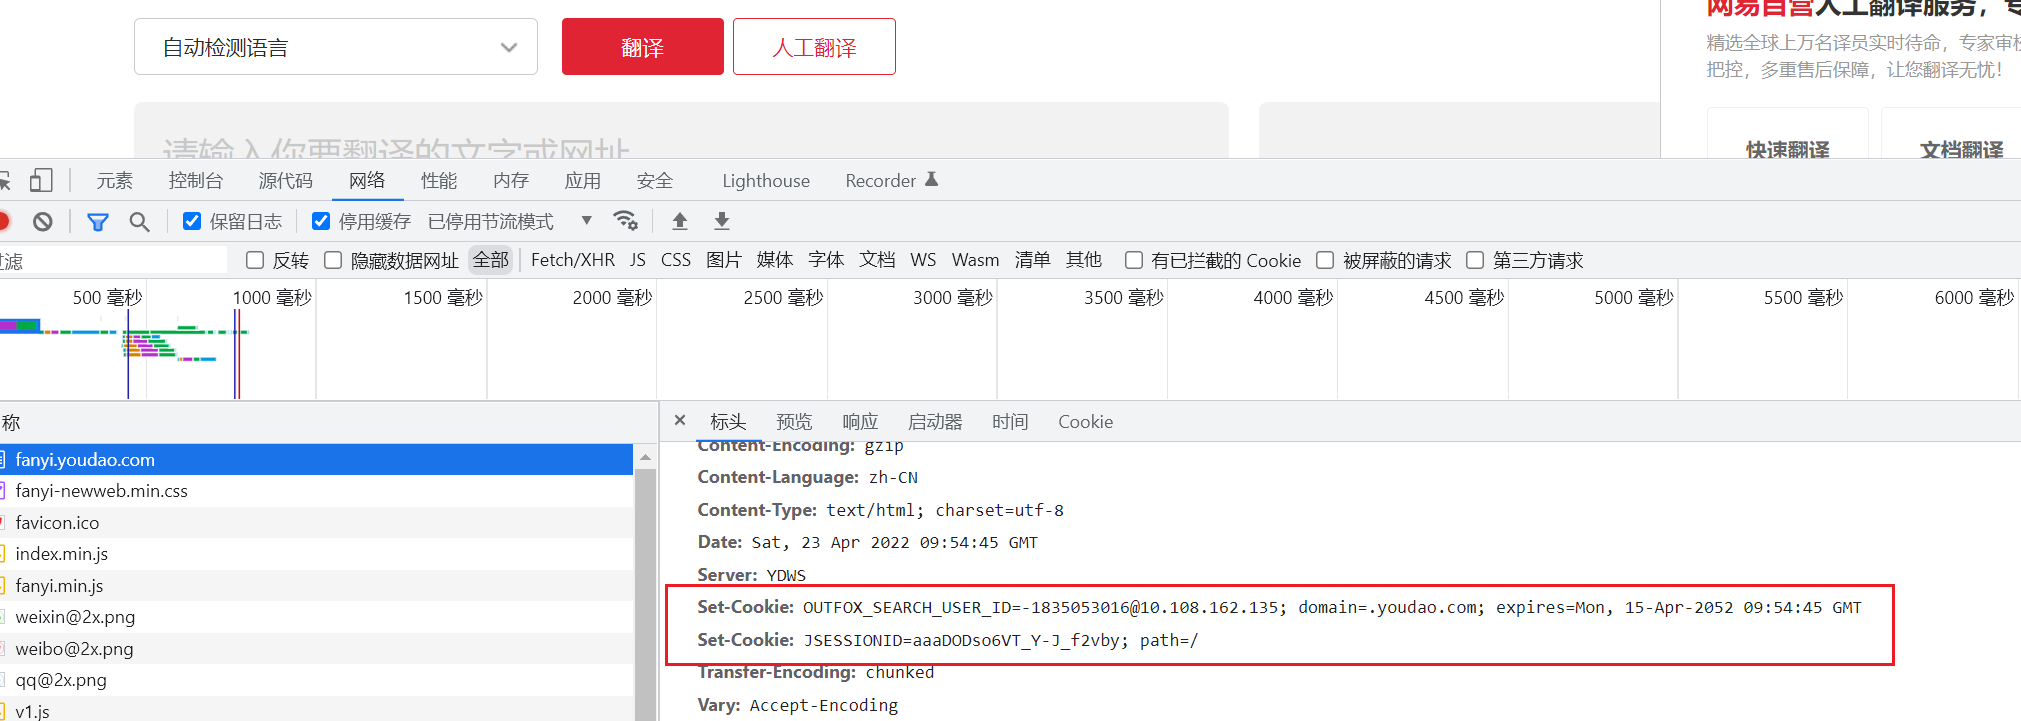Filter requests by 字体

tap(826, 260)
